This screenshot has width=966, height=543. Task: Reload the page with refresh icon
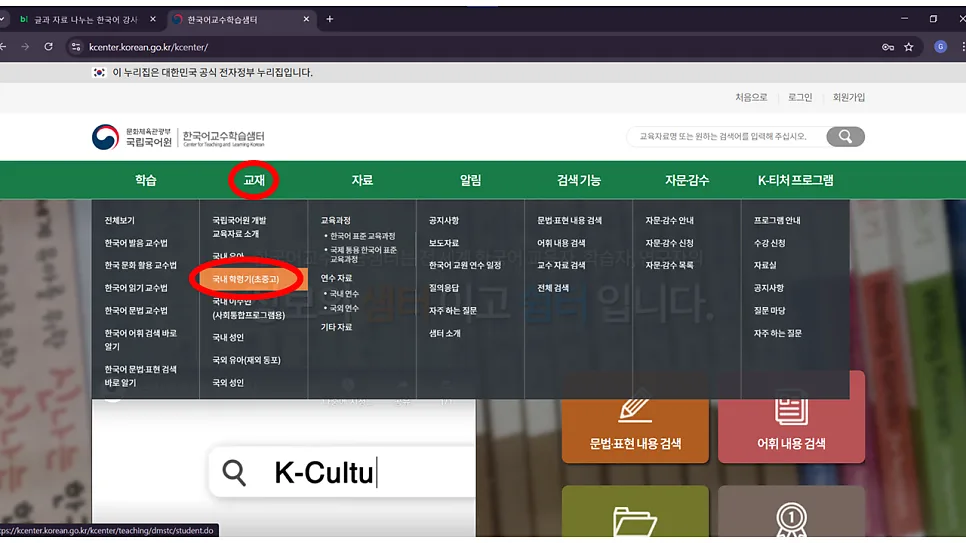pyautogui.click(x=48, y=47)
